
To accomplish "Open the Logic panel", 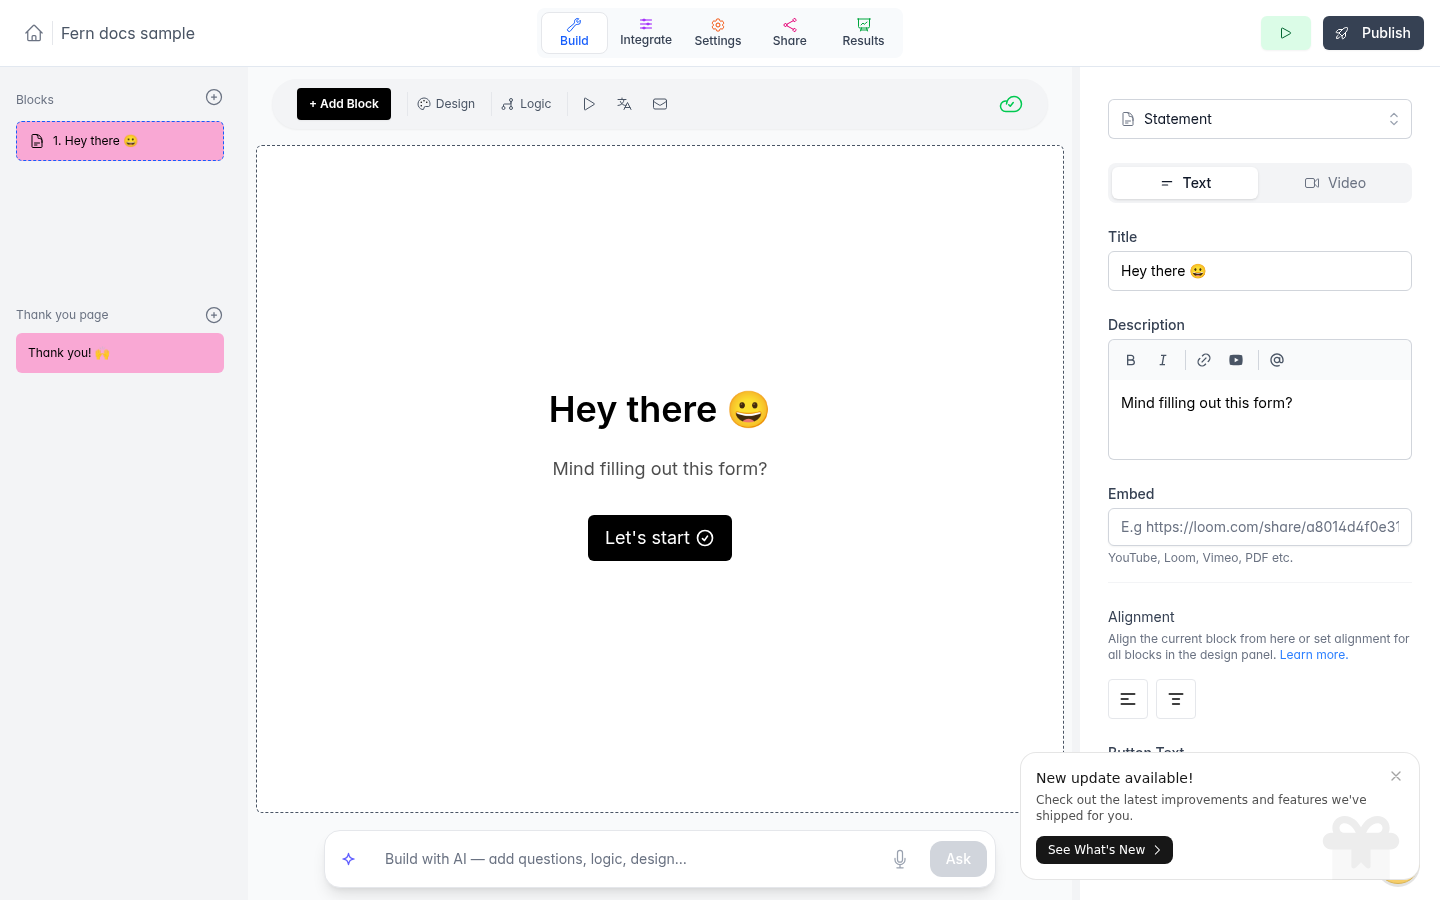I will tap(526, 104).
